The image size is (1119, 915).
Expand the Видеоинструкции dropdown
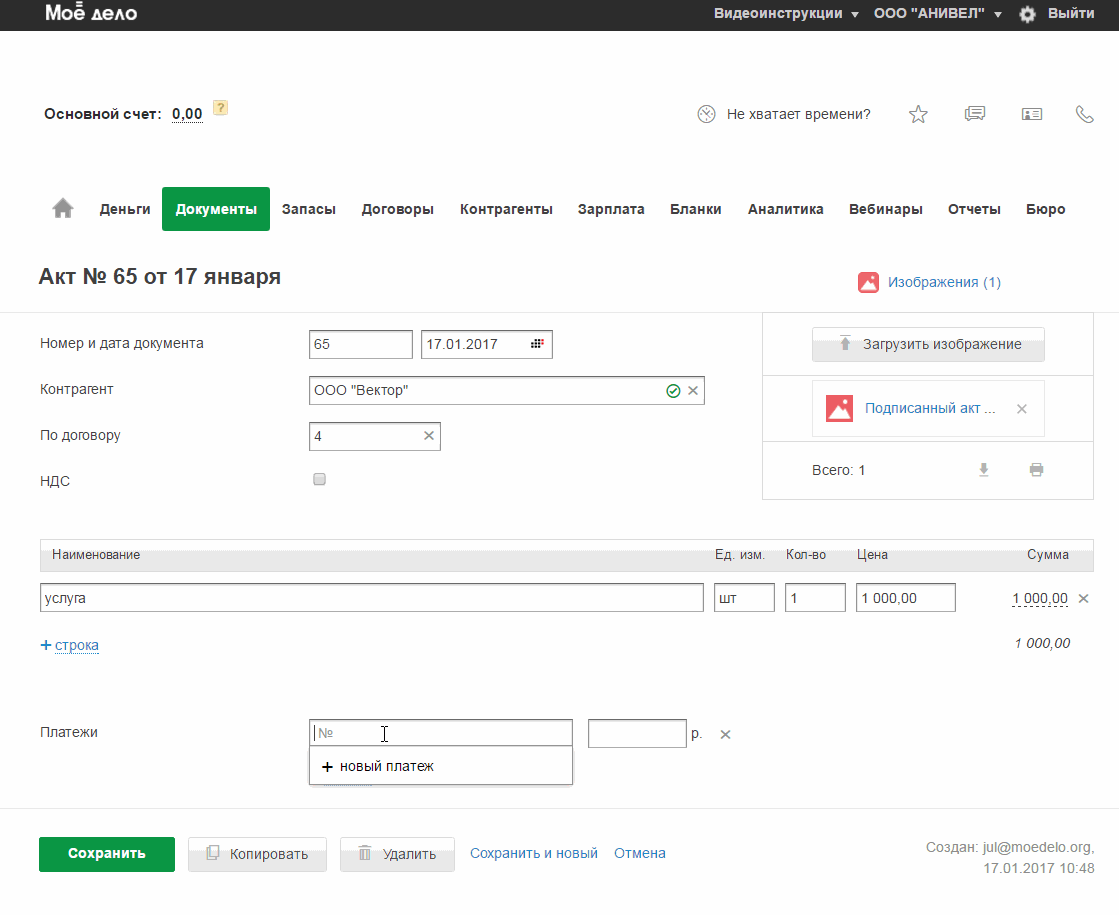[x=786, y=14]
